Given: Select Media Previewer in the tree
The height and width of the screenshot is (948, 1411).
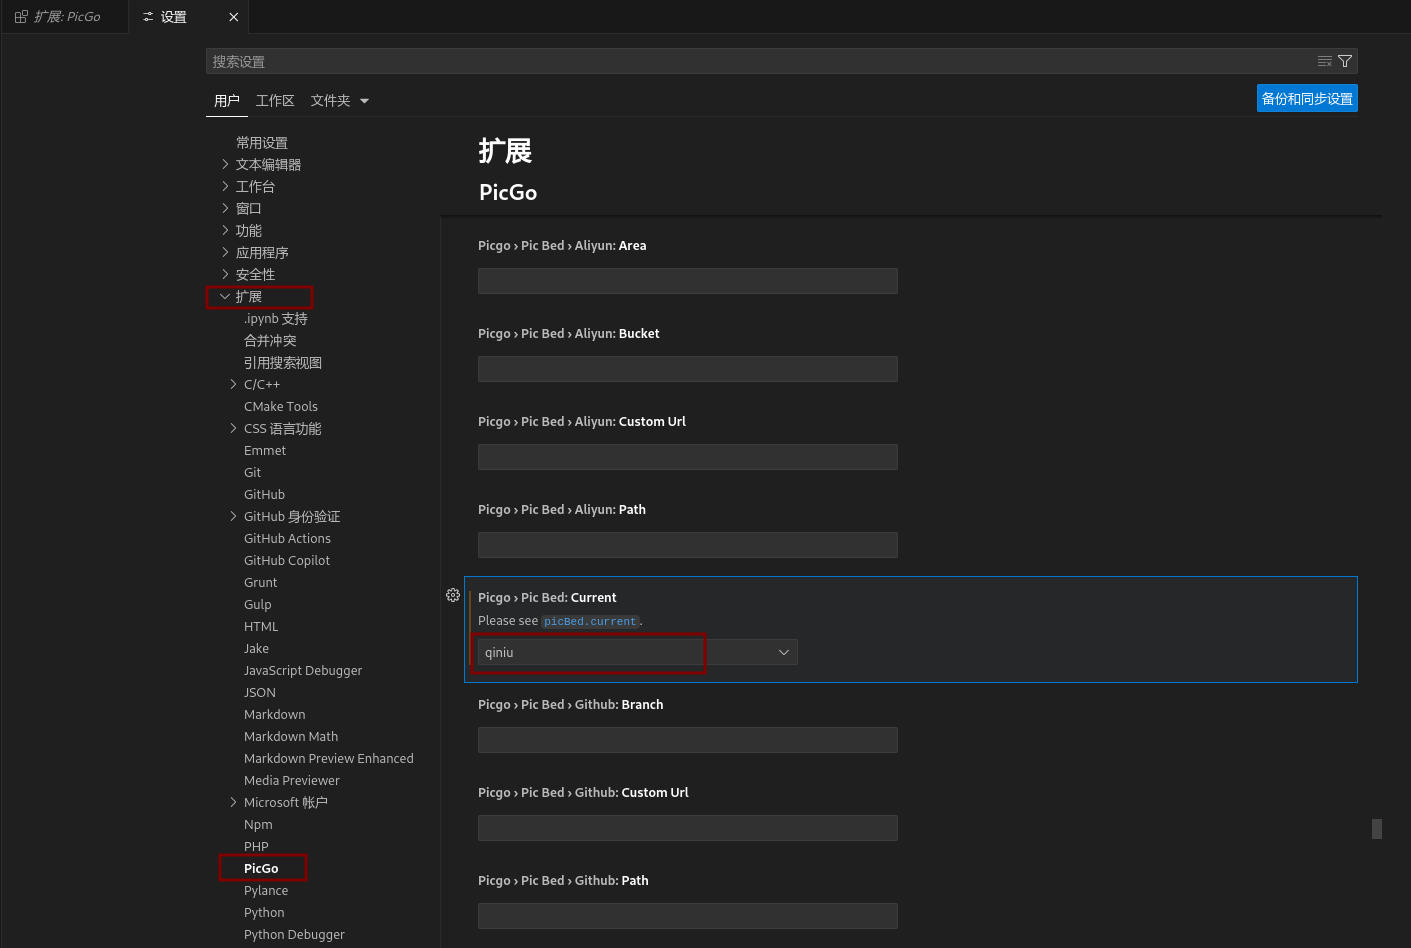Looking at the screenshot, I should point(292,780).
